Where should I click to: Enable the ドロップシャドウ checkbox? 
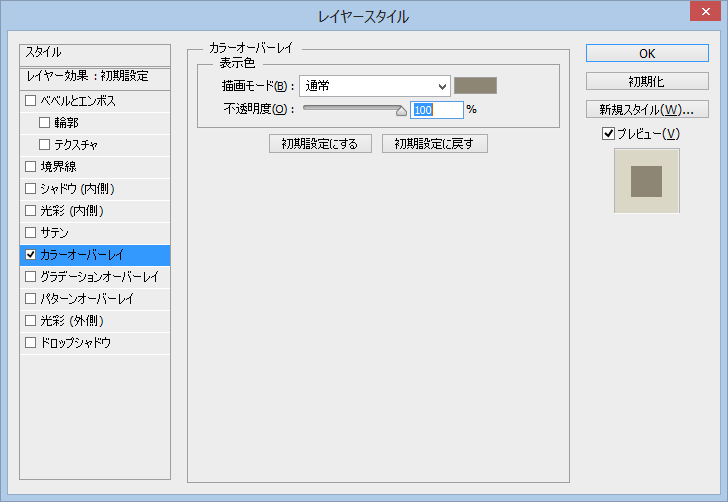[x=31, y=343]
